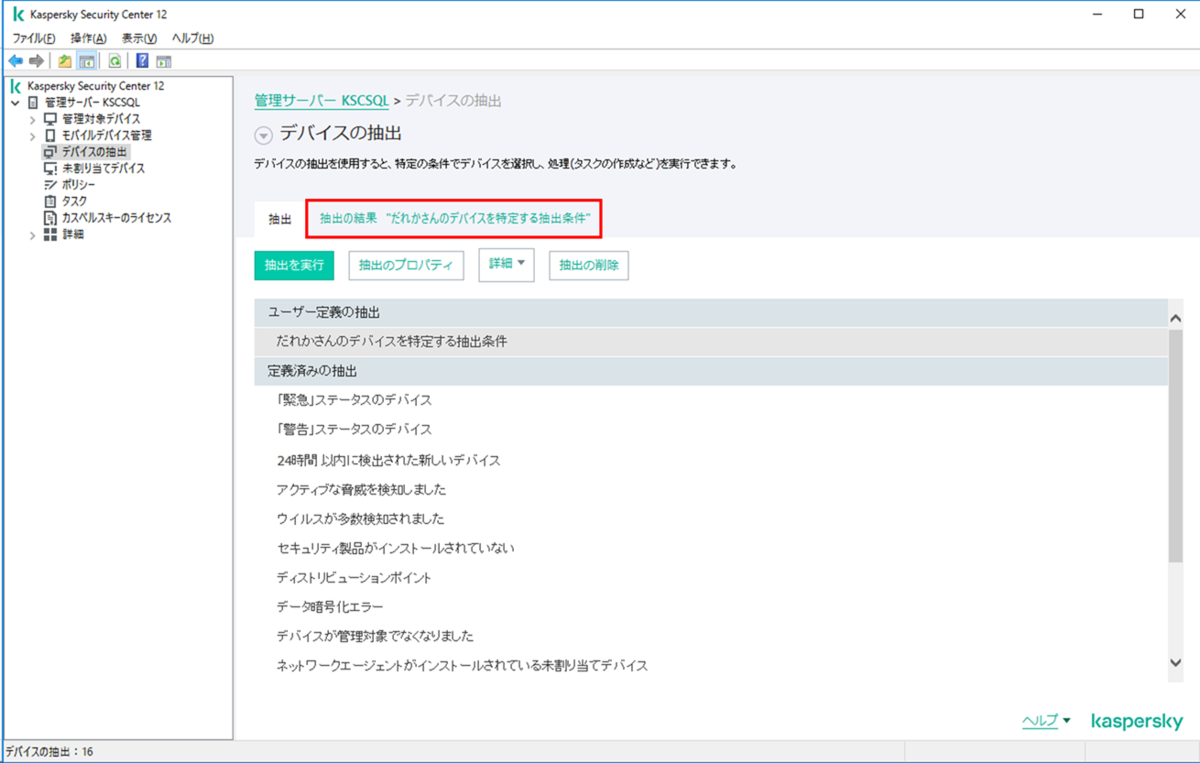Click the up-one-level folder icon
This screenshot has height=763, width=1200.
(65, 61)
